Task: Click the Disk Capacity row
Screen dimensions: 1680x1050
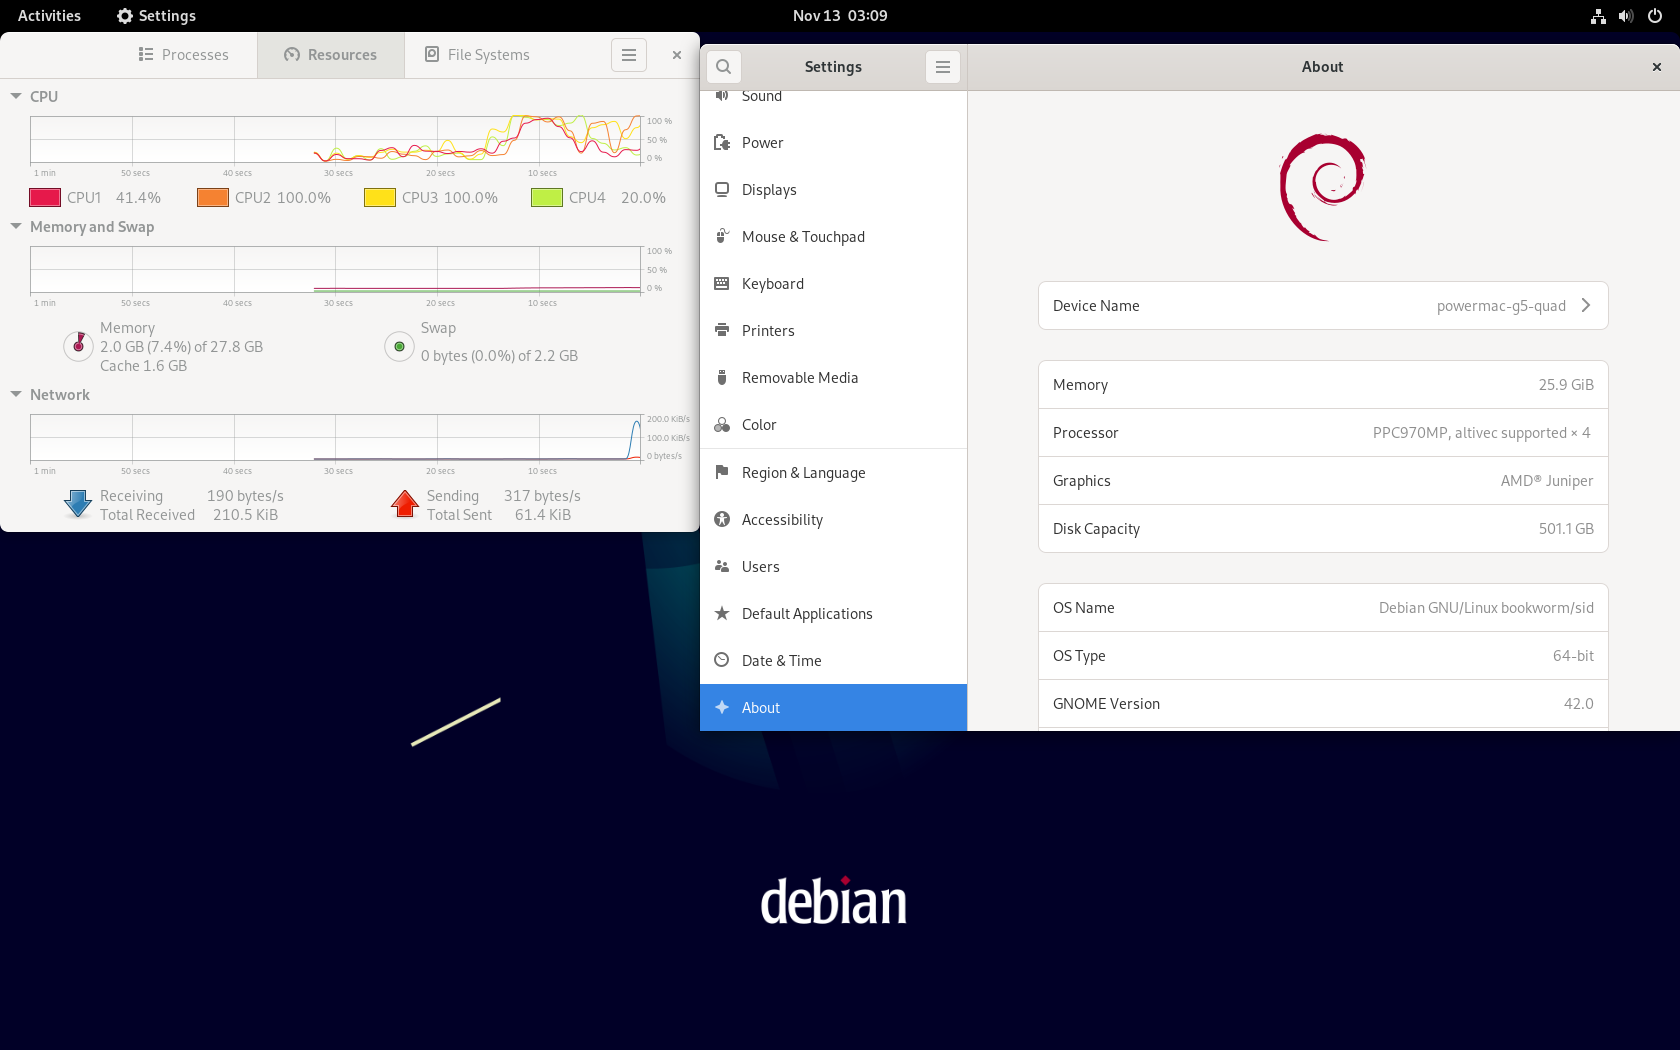Action: tap(1323, 529)
